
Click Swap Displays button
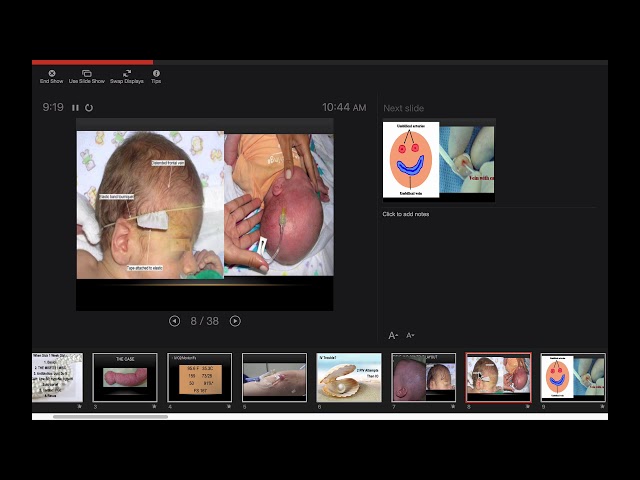127,76
